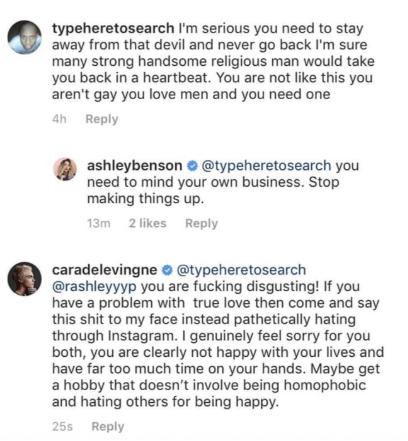Click ashleybenson's blue verified badge

pos(193,166)
